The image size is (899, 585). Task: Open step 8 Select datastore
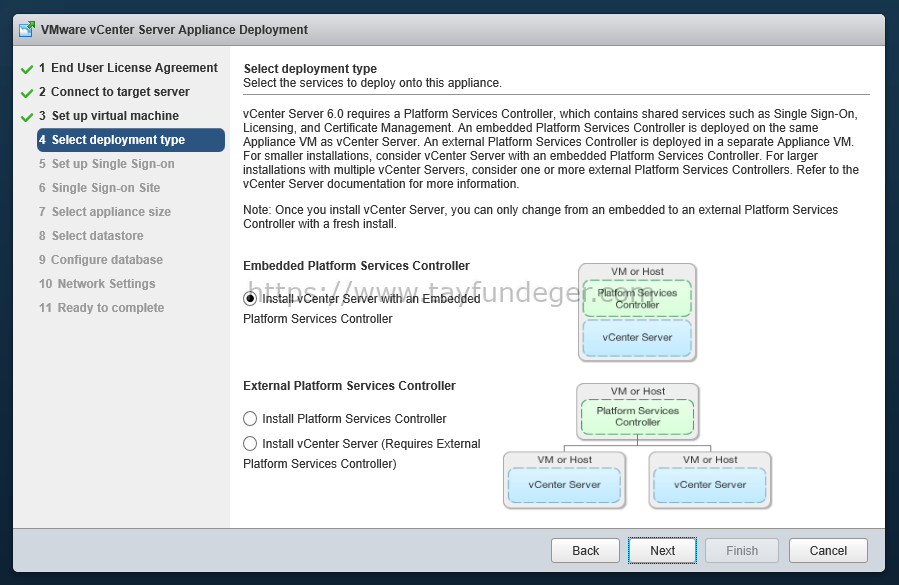click(91, 236)
